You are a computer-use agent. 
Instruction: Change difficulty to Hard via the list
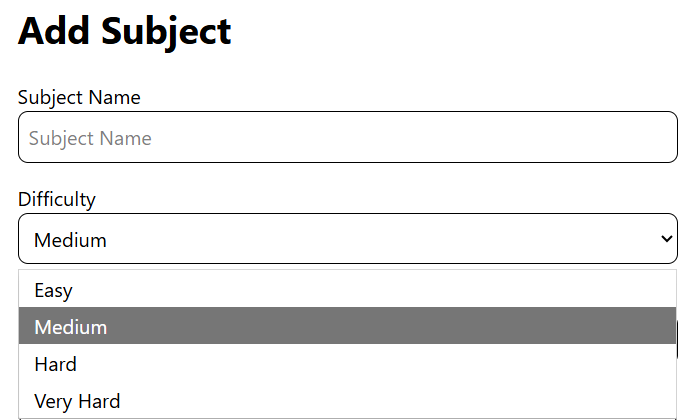[x=347, y=363]
